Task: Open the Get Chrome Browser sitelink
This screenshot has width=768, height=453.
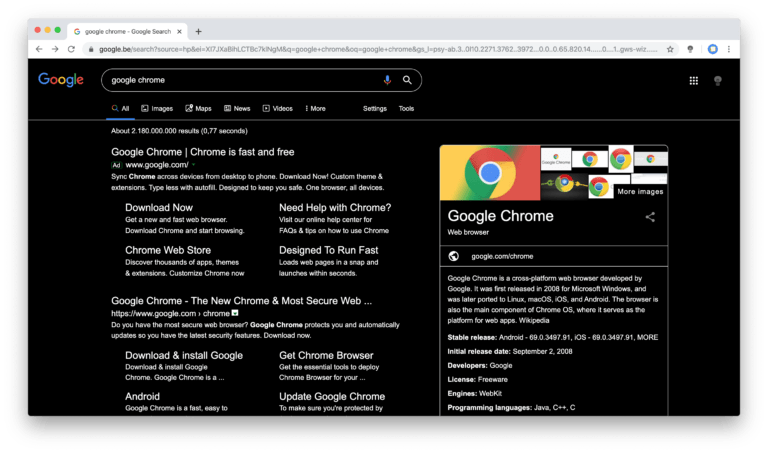Action: click(x=326, y=356)
